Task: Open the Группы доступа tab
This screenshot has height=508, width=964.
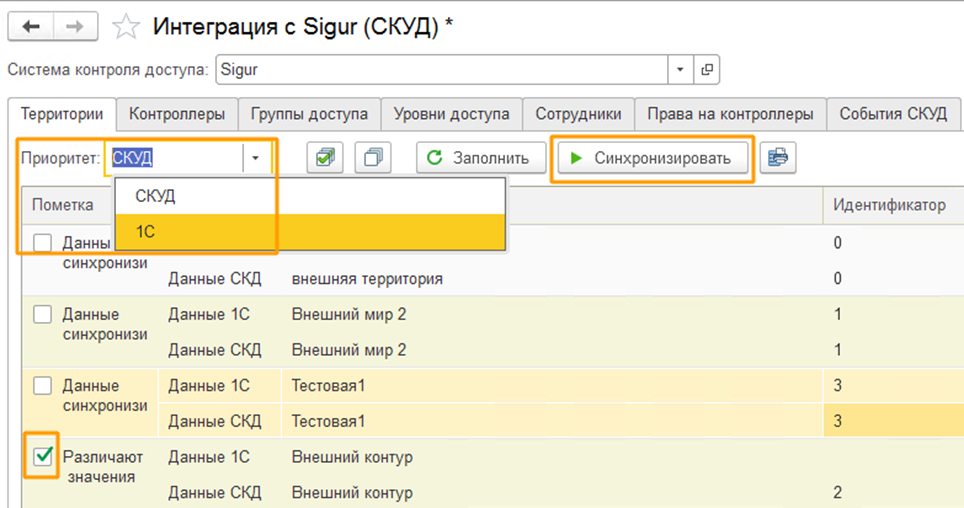Action: pos(309,114)
